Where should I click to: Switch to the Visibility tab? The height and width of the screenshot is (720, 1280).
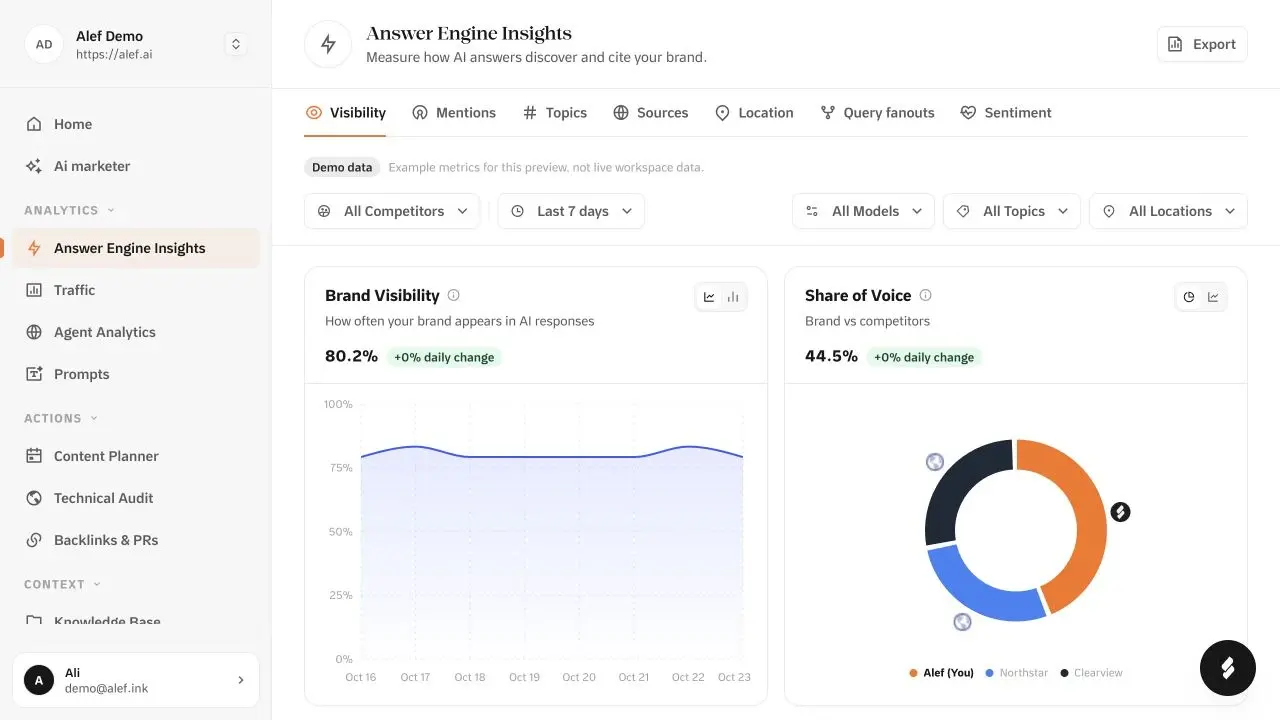click(x=346, y=113)
